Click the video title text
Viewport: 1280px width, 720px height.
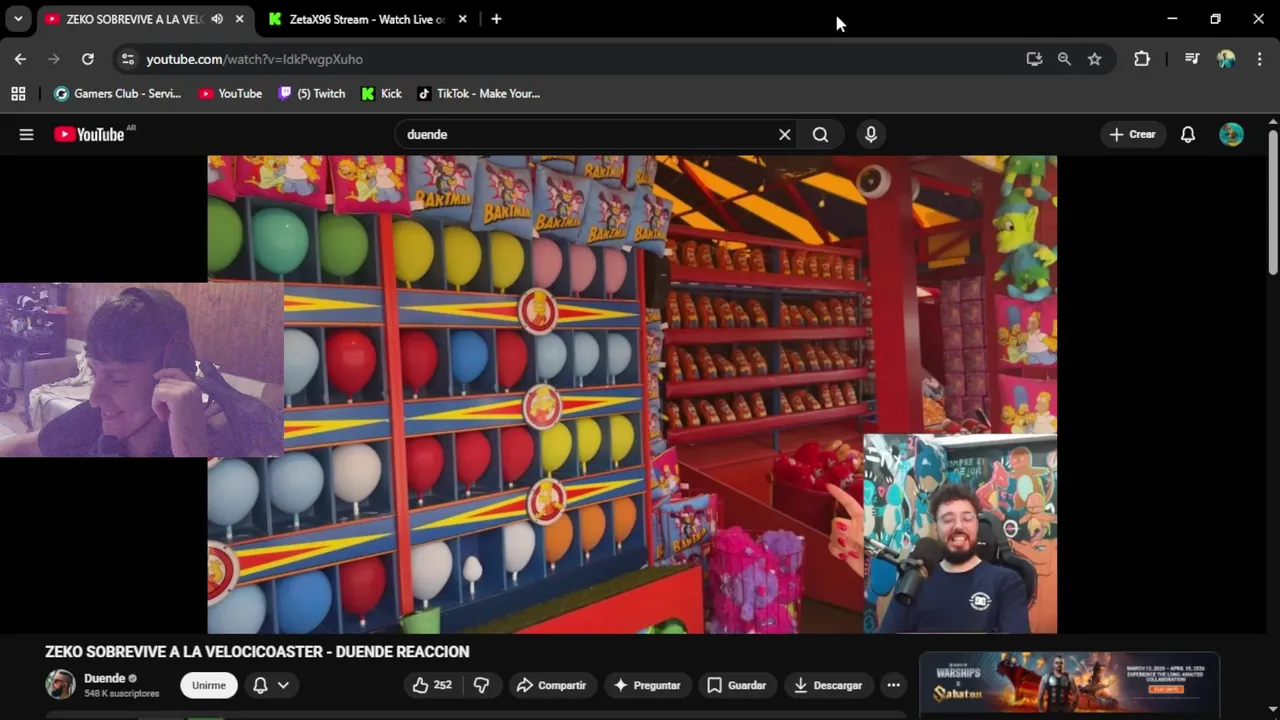(257, 652)
